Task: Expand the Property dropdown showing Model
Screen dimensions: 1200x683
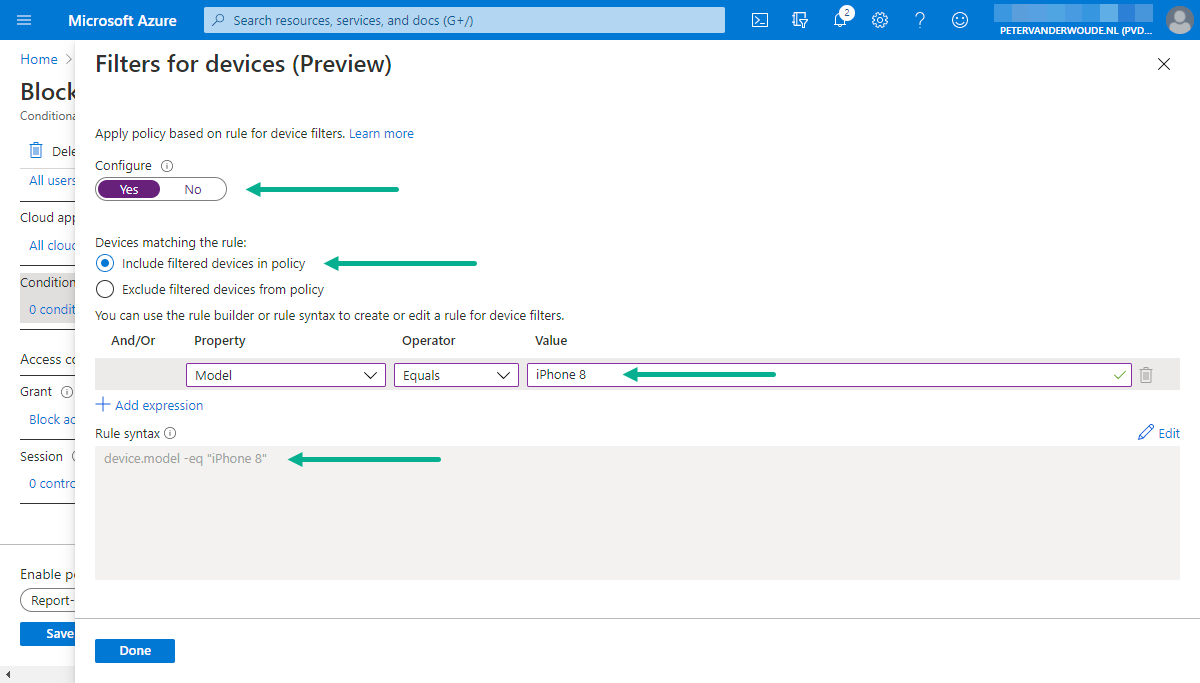Action: pyautogui.click(x=285, y=375)
